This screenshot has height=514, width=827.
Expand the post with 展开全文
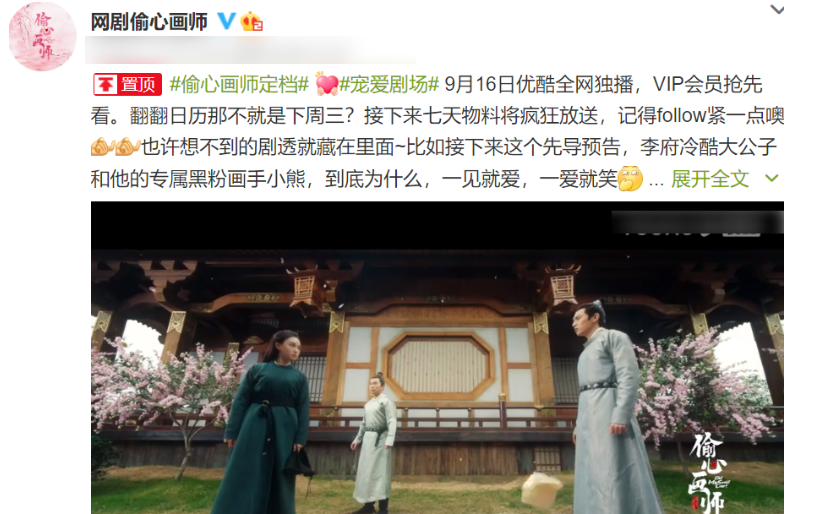[x=710, y=179]
